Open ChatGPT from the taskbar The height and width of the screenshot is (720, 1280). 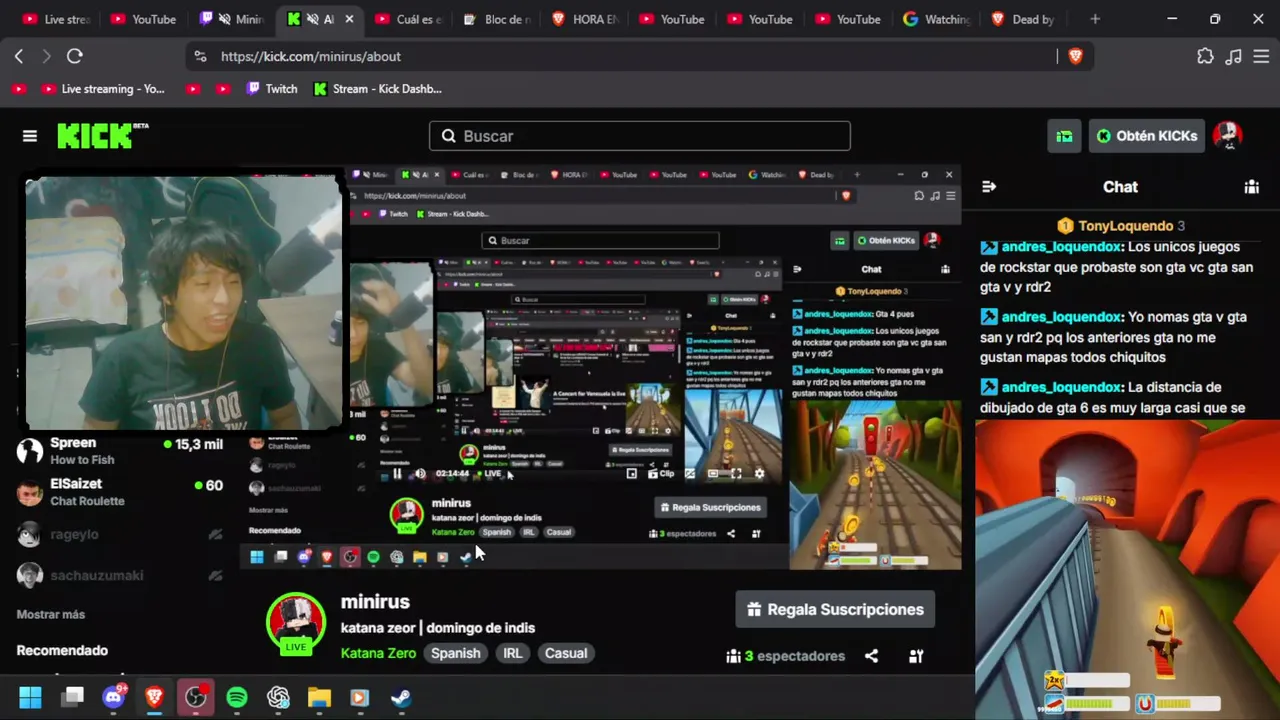pos(278,698)
